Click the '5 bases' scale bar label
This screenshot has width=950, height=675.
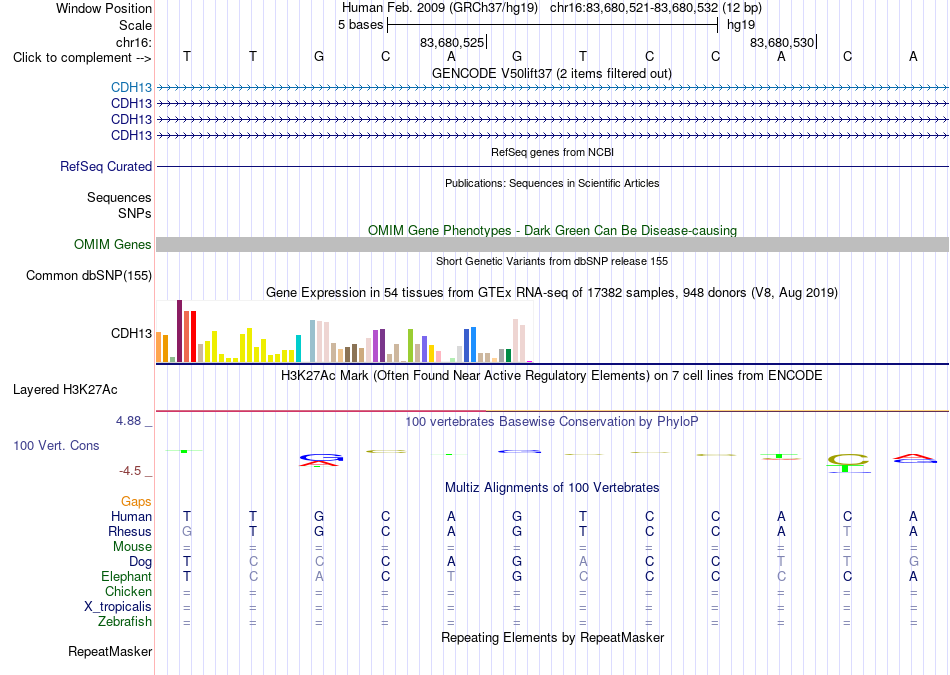[360, 25]
